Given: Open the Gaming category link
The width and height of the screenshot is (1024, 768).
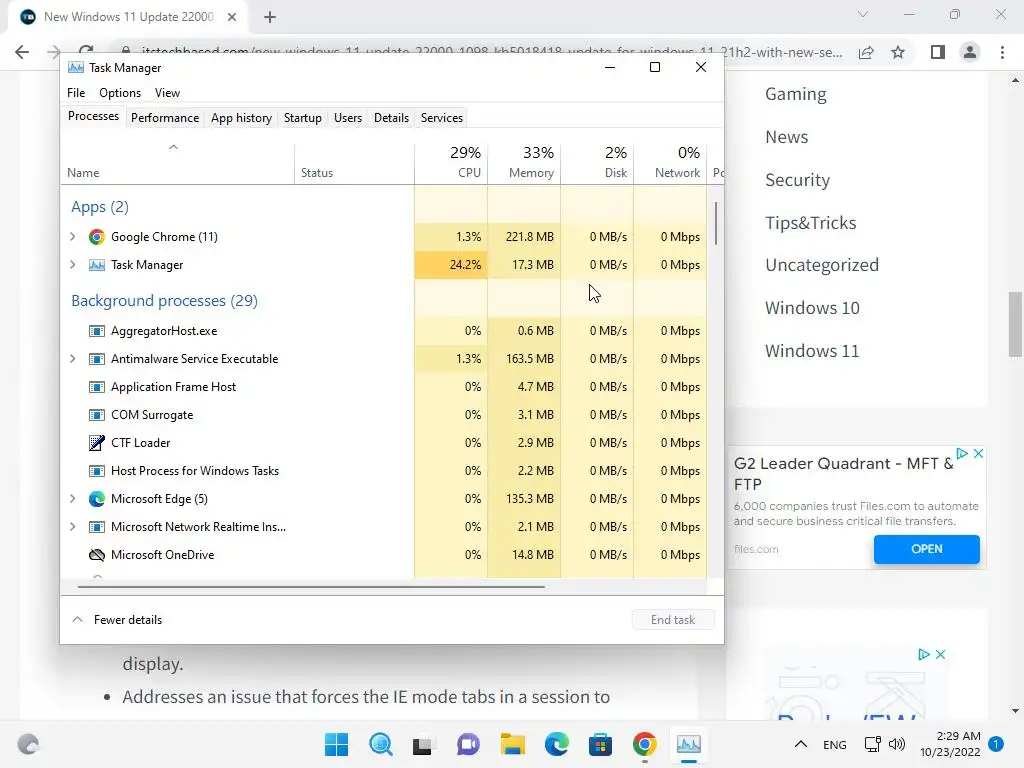Looking at the screenshot, I should pos(795,94).
